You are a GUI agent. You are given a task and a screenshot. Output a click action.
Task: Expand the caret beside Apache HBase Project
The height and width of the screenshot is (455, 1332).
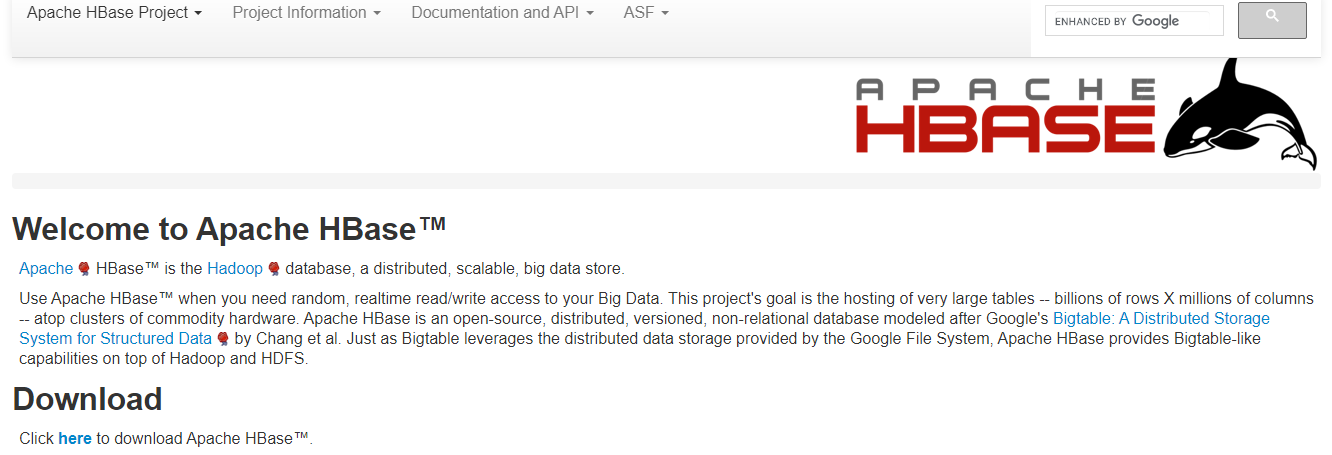coord(198,14)
